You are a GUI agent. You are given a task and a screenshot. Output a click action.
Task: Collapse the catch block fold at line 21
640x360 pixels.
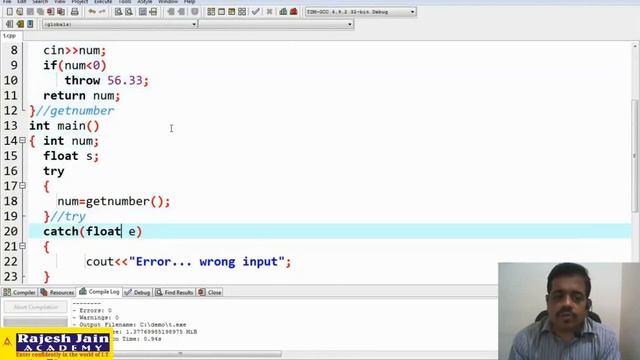tap(22, 246)
